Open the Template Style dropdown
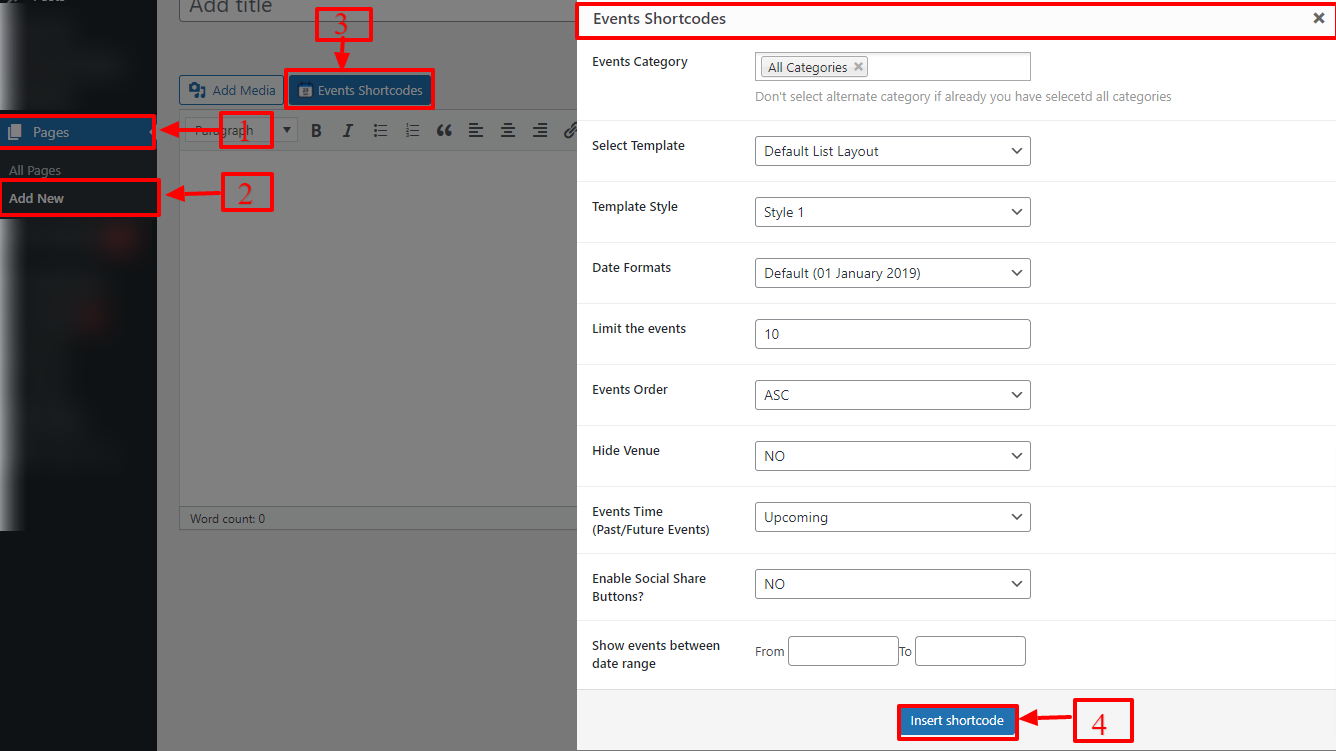Image resolution: width=1336 pixels, height=751 pixels. click(892, 212)
